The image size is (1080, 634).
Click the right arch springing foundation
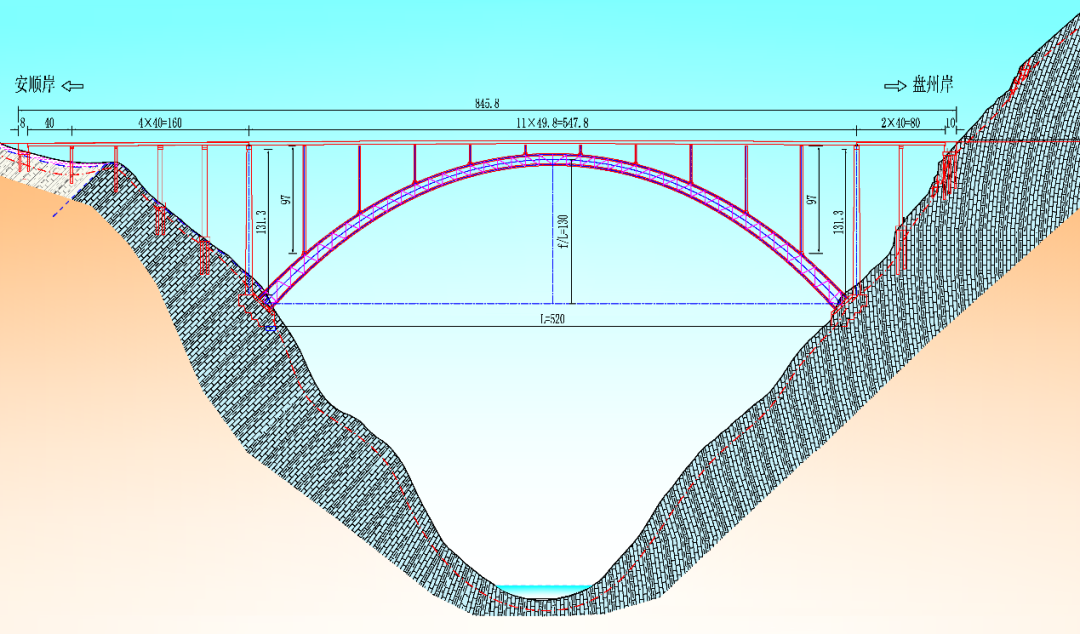coord(845,303)
